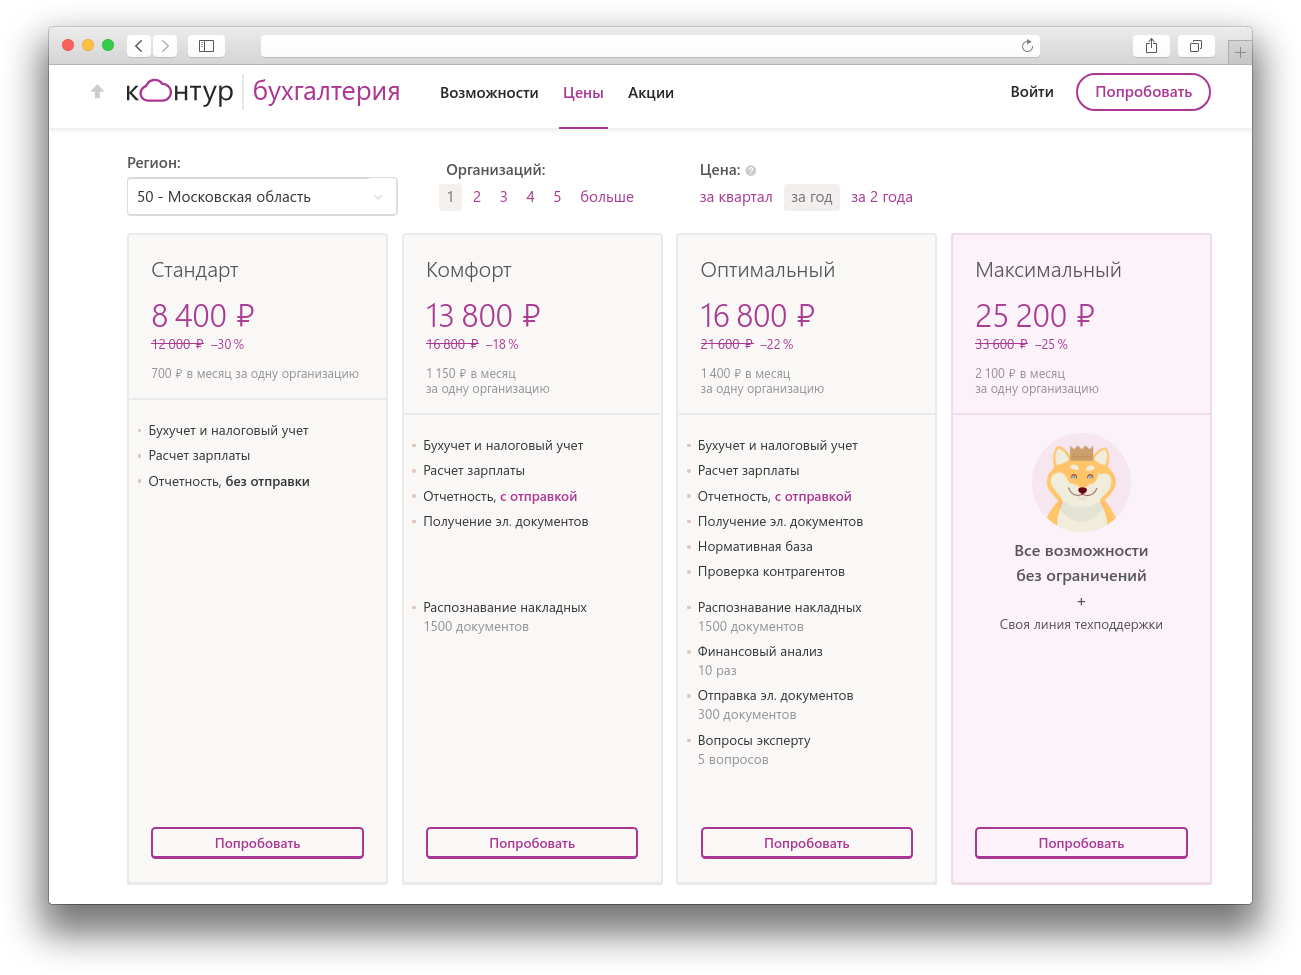This screenshot has width=1301, height=975.
Task: Select 4 organizations
Action: click(530, 197)
